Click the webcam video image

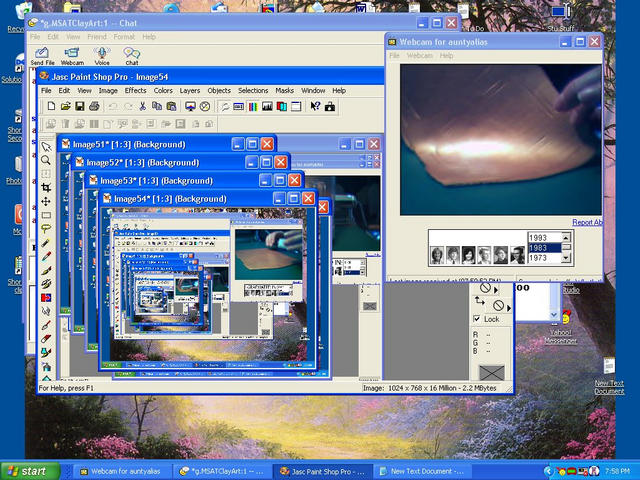click(500, 140)
